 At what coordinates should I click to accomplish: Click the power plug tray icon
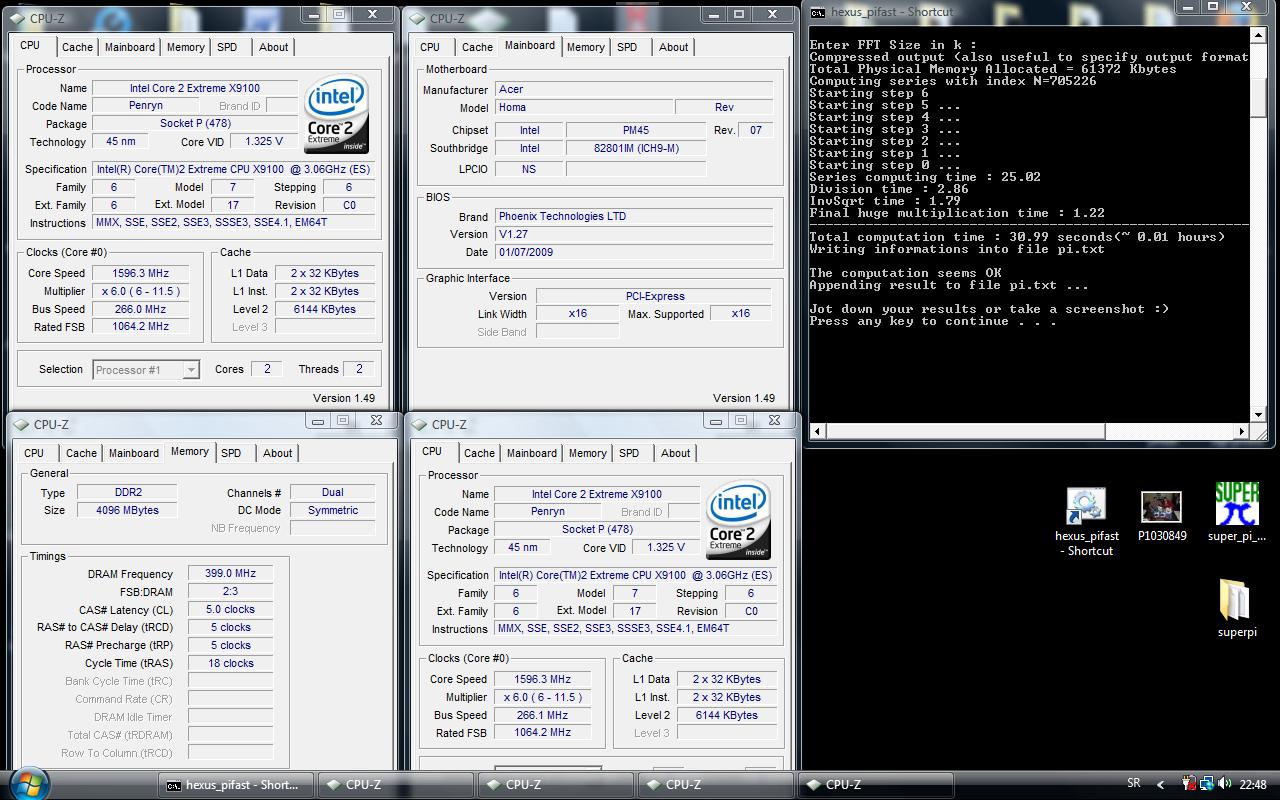pos(1189,784)
